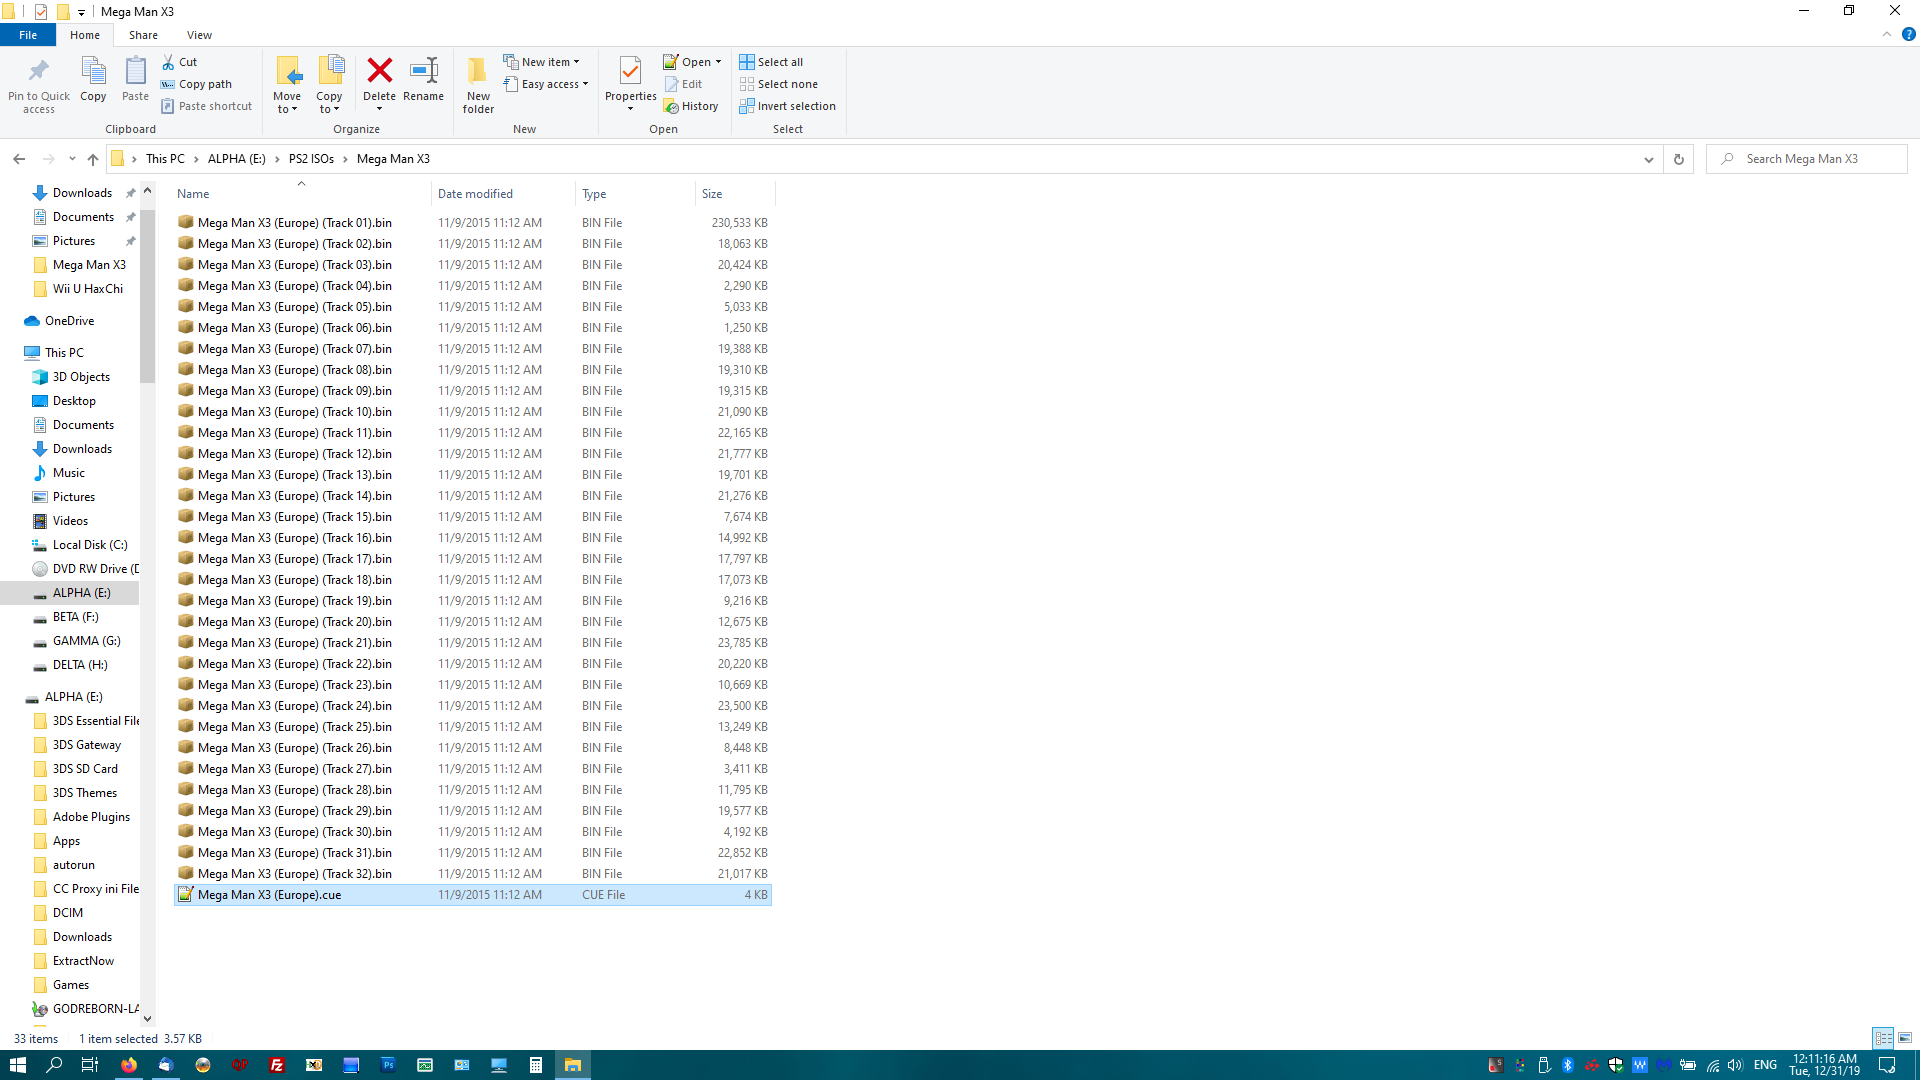Pin folder to Quick access
The width and height of the screenshot is (1920, 1080).
coord(39,84)
